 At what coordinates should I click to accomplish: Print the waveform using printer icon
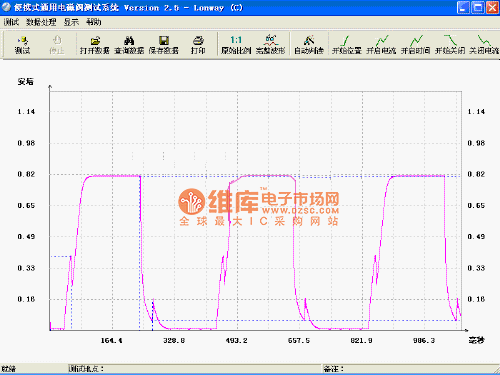[198, 45]
